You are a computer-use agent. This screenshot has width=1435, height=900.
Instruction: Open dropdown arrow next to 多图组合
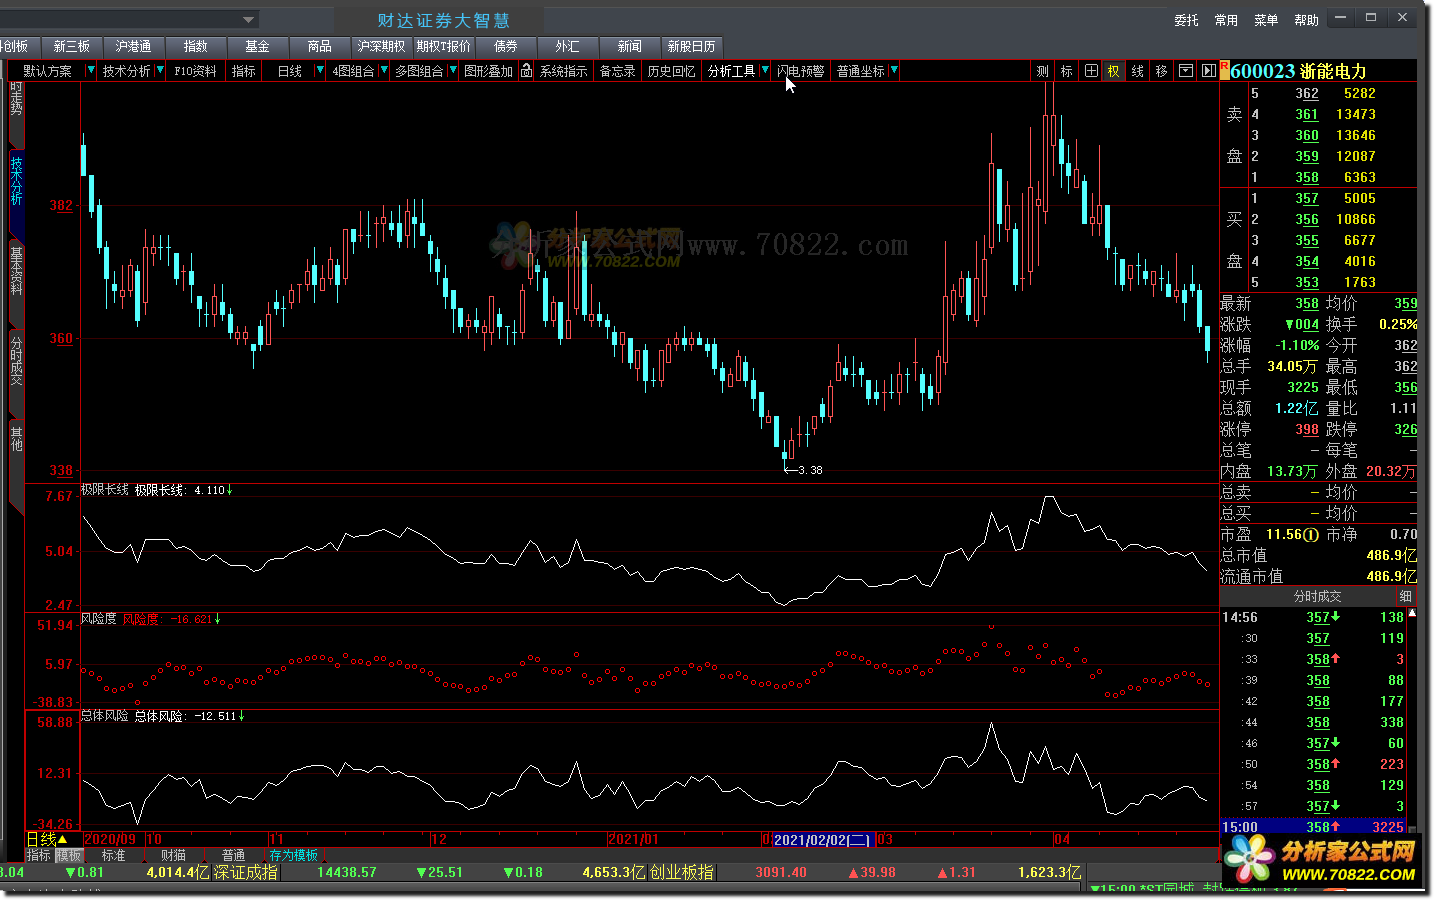[x=452, y=71]
